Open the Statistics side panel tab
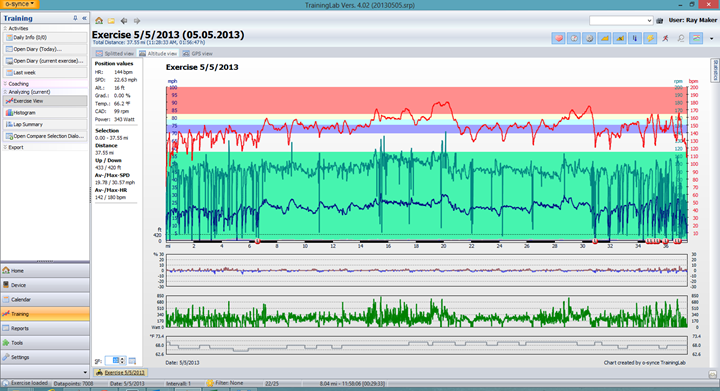 click(x=715, y=70)
